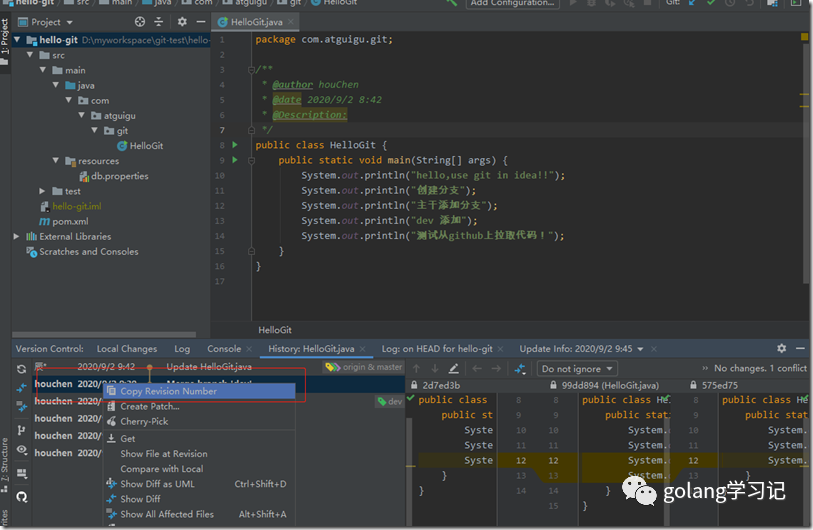Choose Show All Affected Files

click(200, 514)
